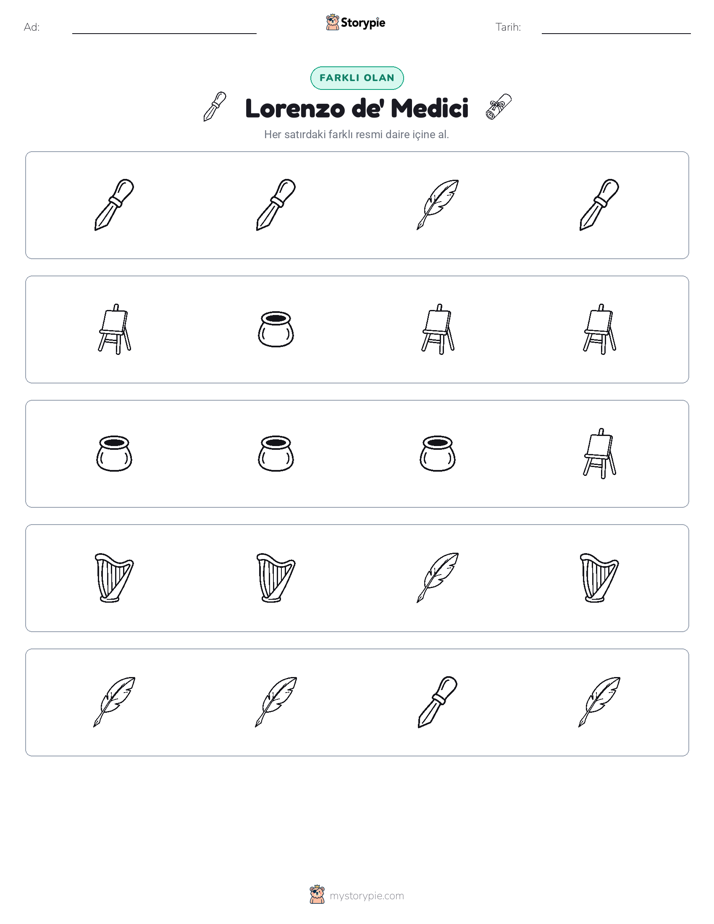Click the last feather quill in the bottom row
The width and height of the screenshot is (714, 924).
(599, 702)
